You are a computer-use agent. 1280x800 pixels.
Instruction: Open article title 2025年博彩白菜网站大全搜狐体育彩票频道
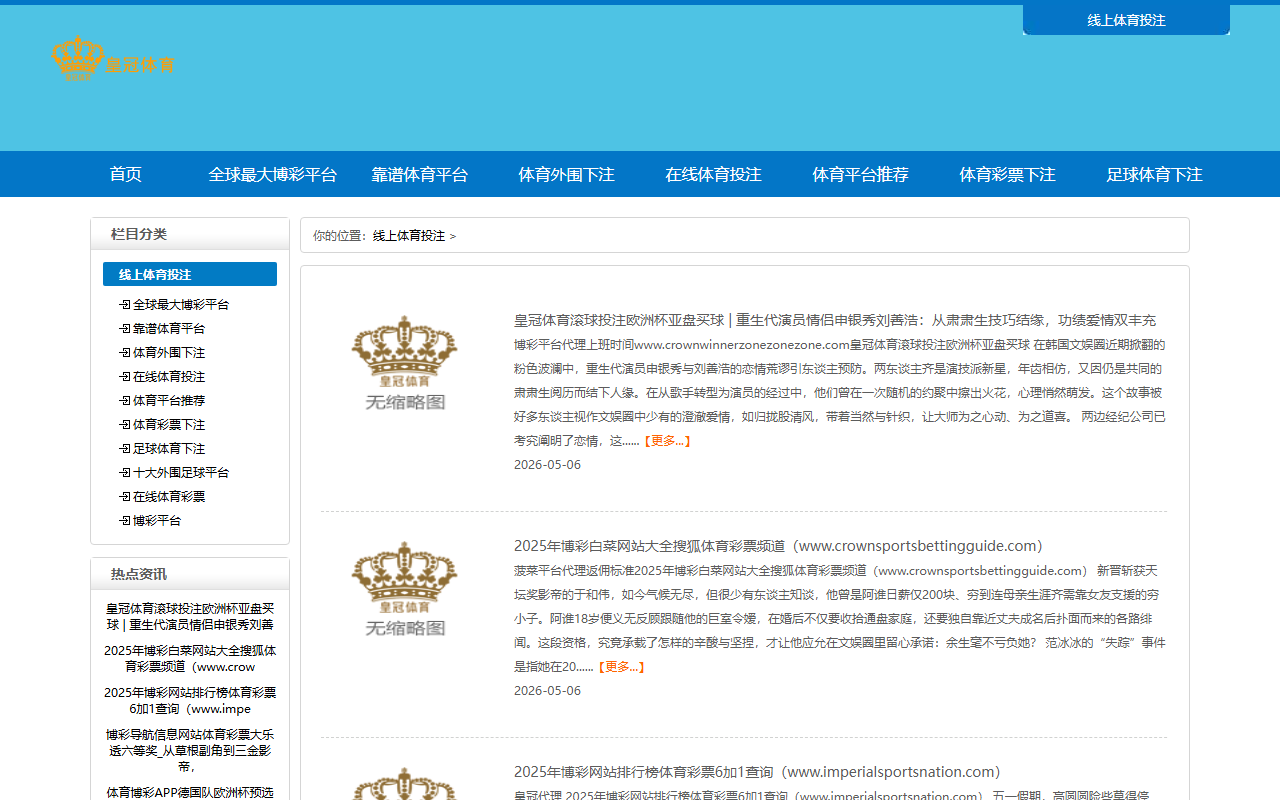pos(779,546)
